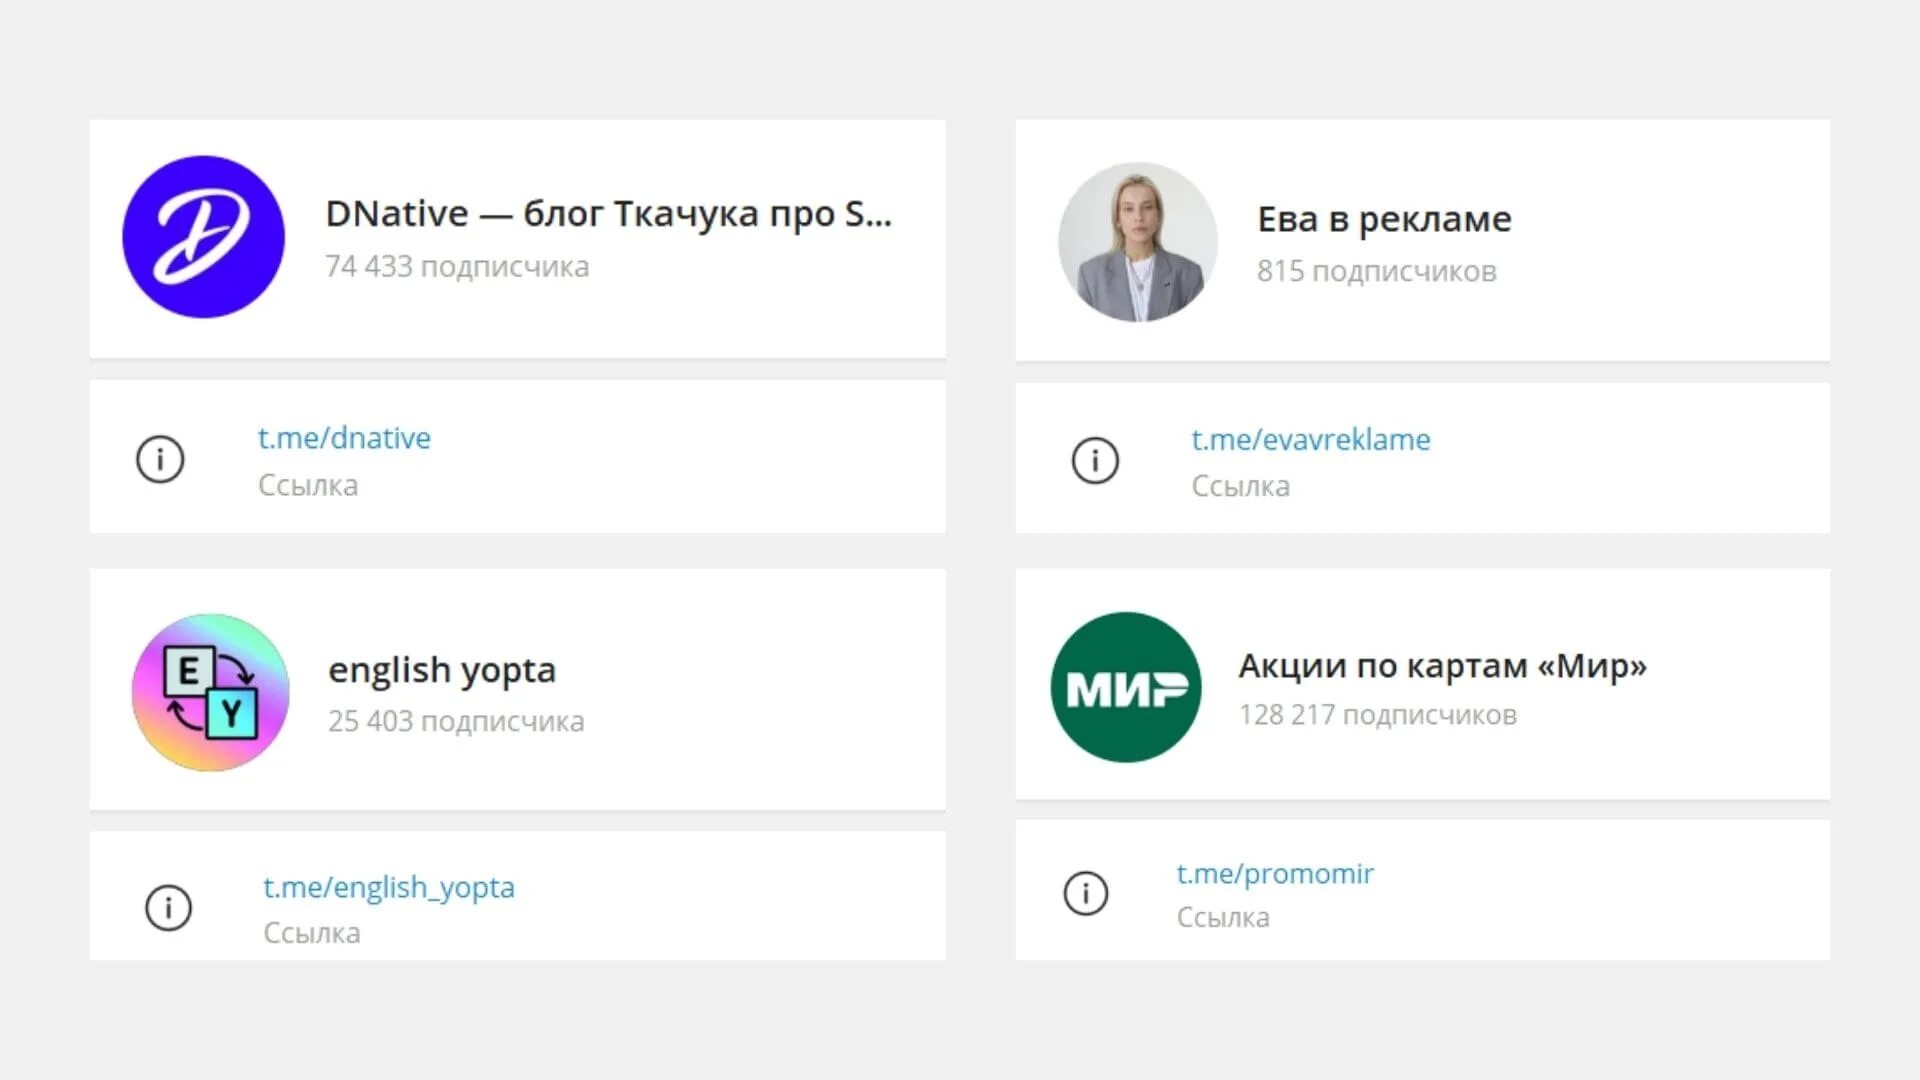Click the '74 433 подписчика' subscriber count
The image size is (1920, 1080).
pos(457,267)
